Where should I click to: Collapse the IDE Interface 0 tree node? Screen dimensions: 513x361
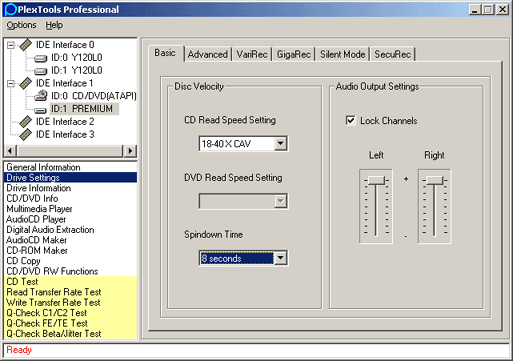click(11, 45)
